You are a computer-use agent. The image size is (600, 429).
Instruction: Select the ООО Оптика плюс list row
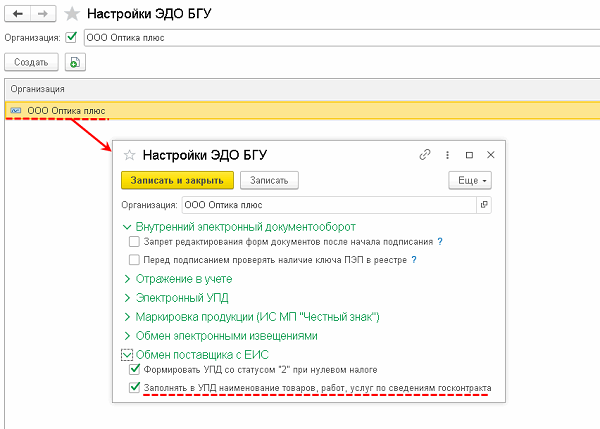(x=66, y=110)
